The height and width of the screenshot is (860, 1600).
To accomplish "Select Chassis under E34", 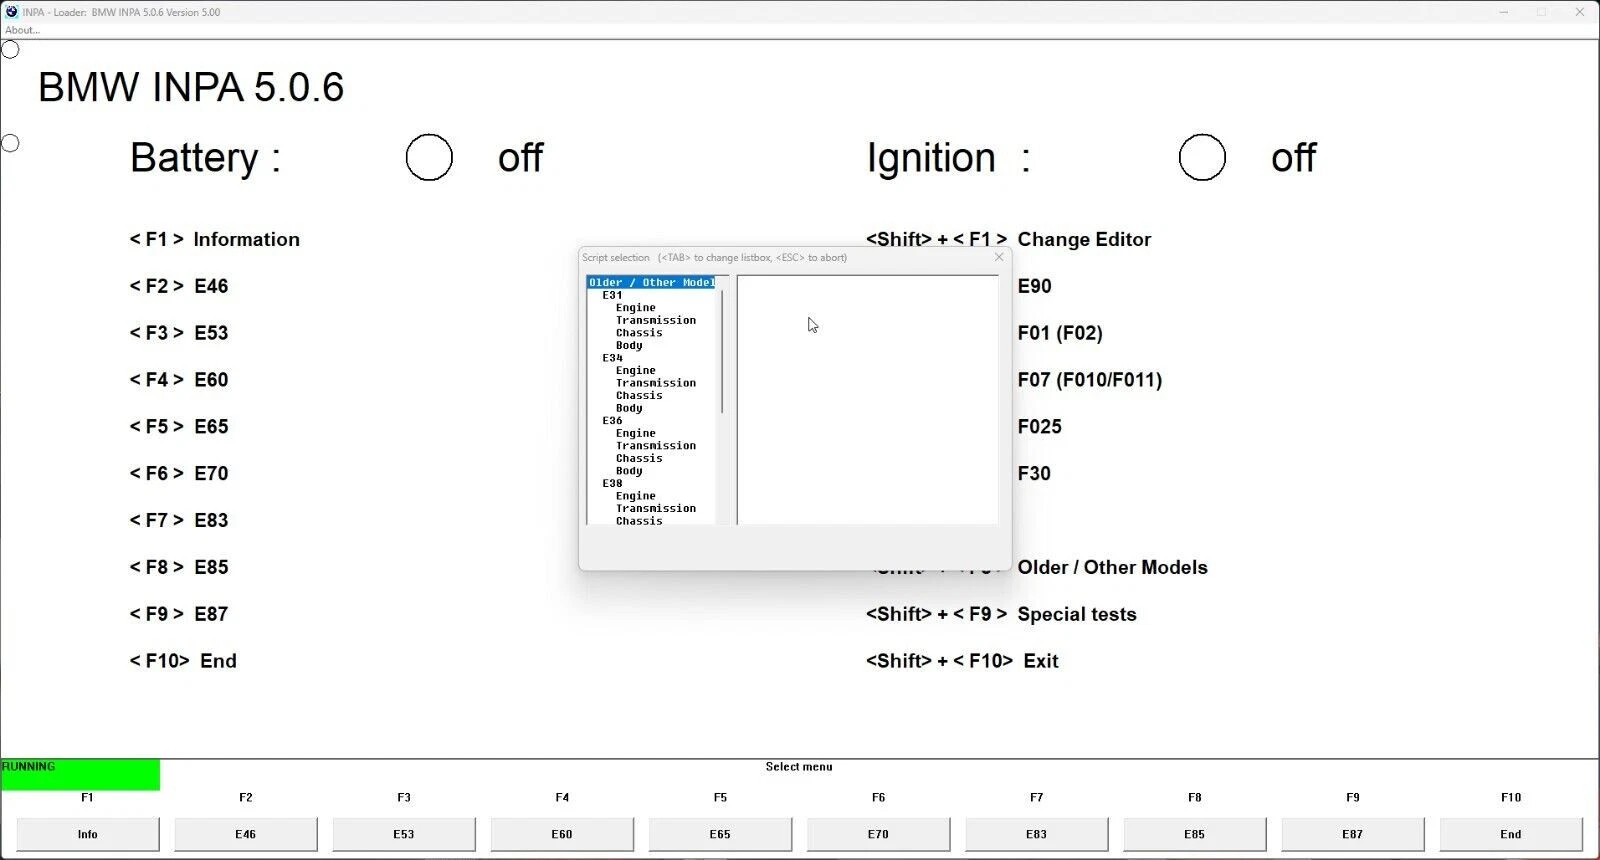I will pos(639,395).
